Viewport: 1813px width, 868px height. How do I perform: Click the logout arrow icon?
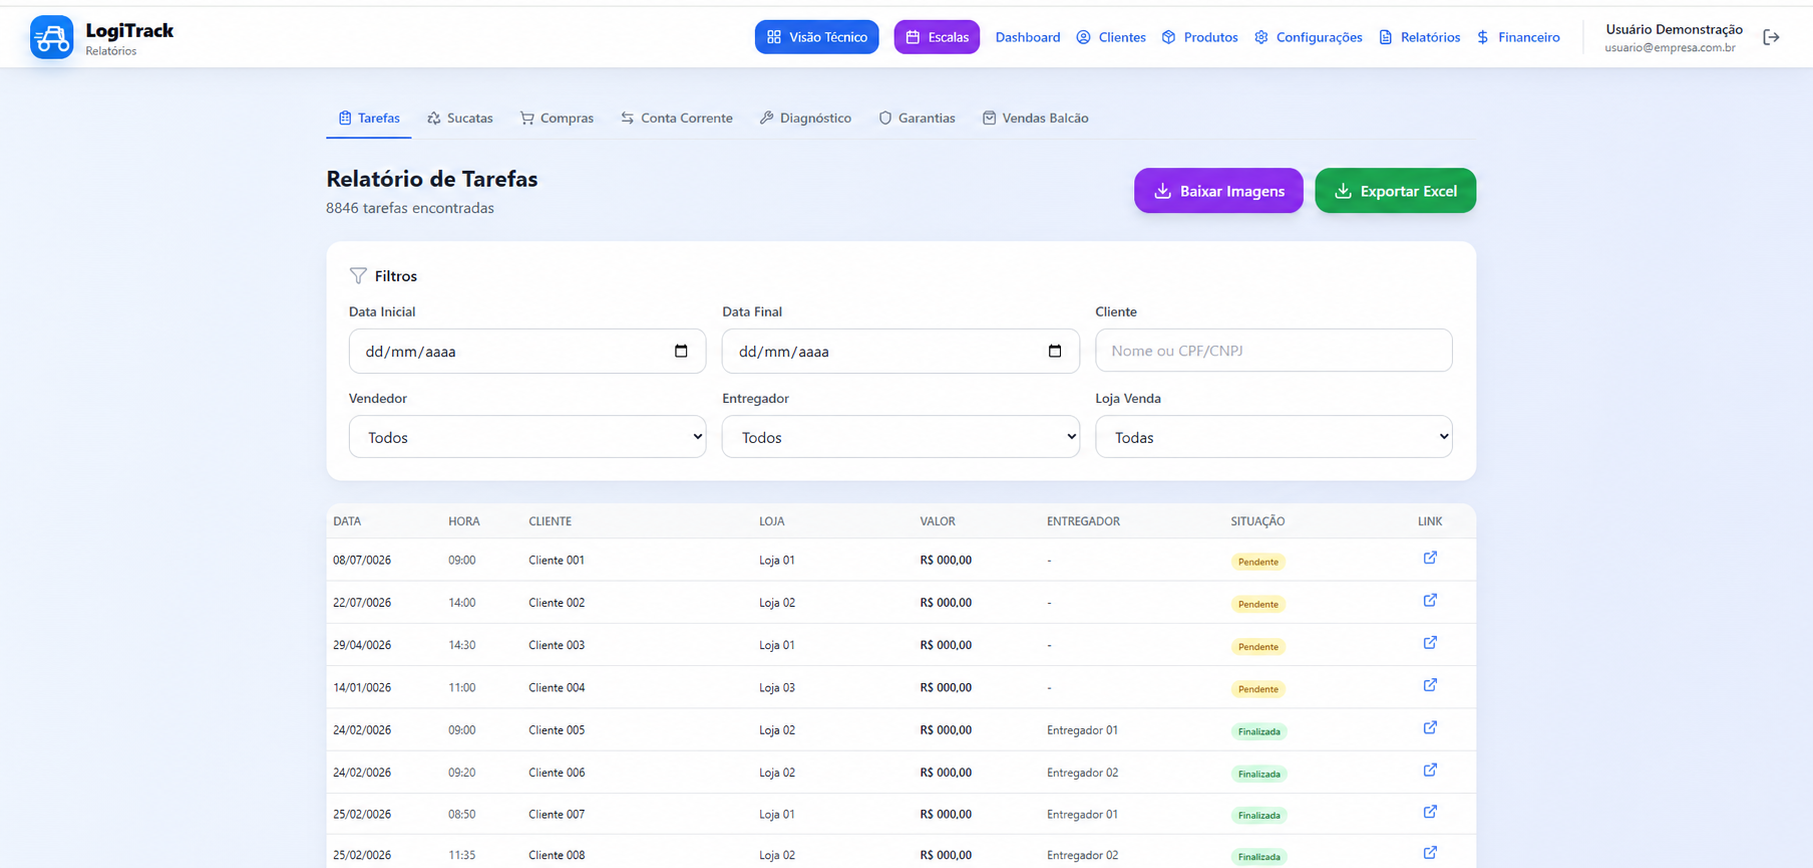point(1771,37)
